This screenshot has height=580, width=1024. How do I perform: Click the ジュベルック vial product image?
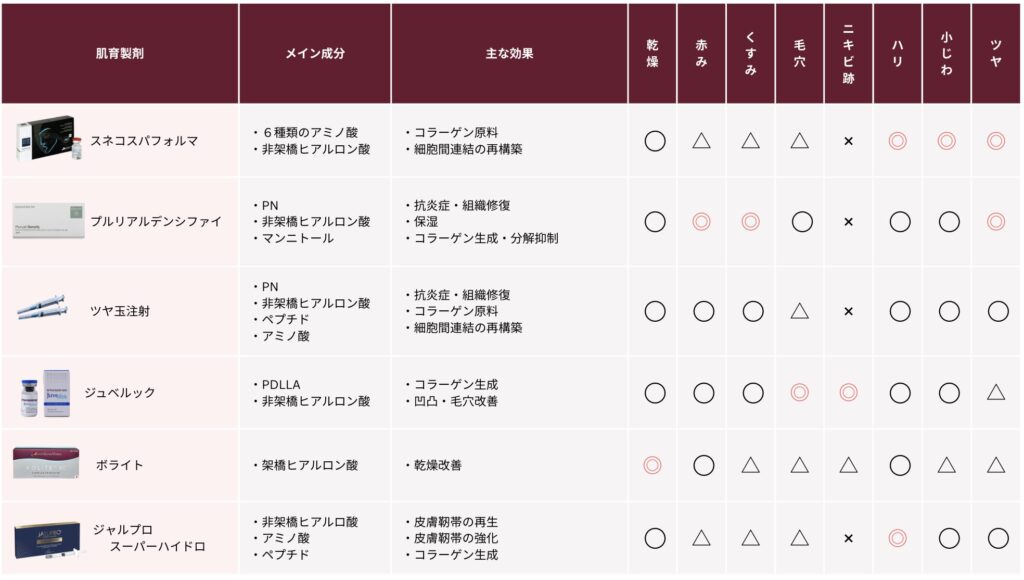tap(45, 393)
